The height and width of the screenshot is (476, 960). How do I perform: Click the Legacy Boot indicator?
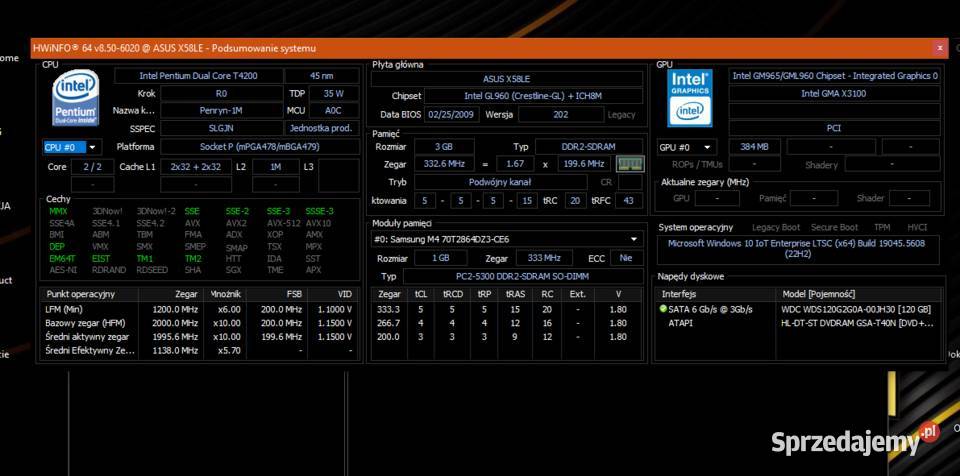pos(776,227)
